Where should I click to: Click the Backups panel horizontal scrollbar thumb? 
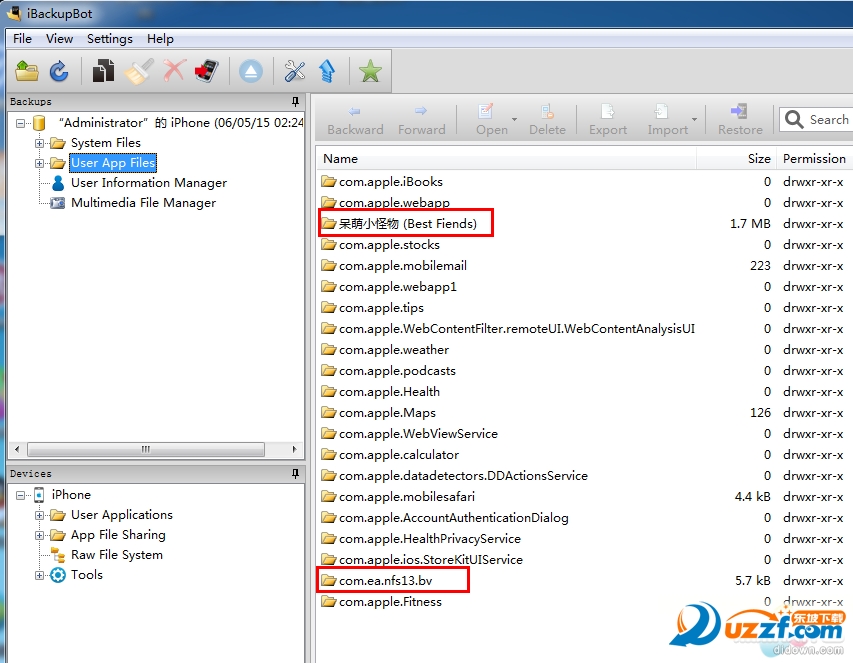coord(146,449)
